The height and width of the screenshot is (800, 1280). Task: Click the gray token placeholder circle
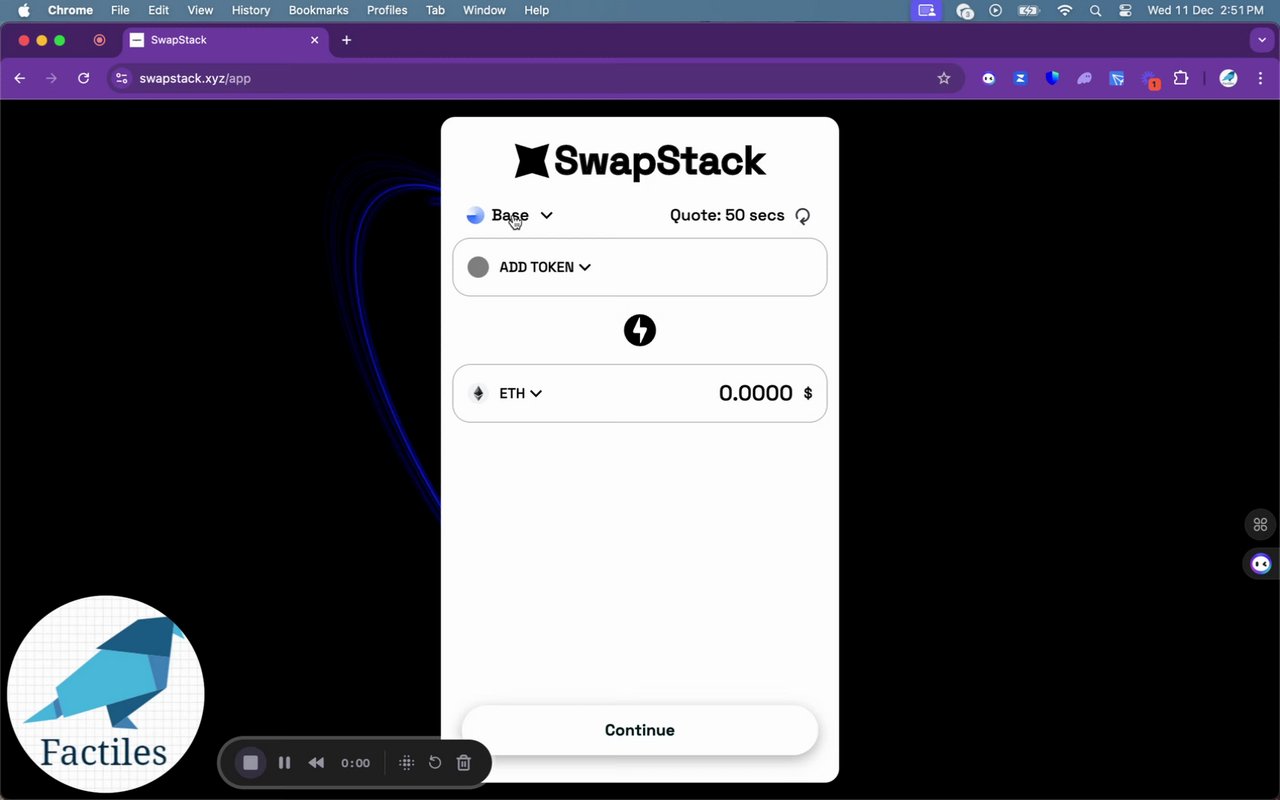[478, 267]
